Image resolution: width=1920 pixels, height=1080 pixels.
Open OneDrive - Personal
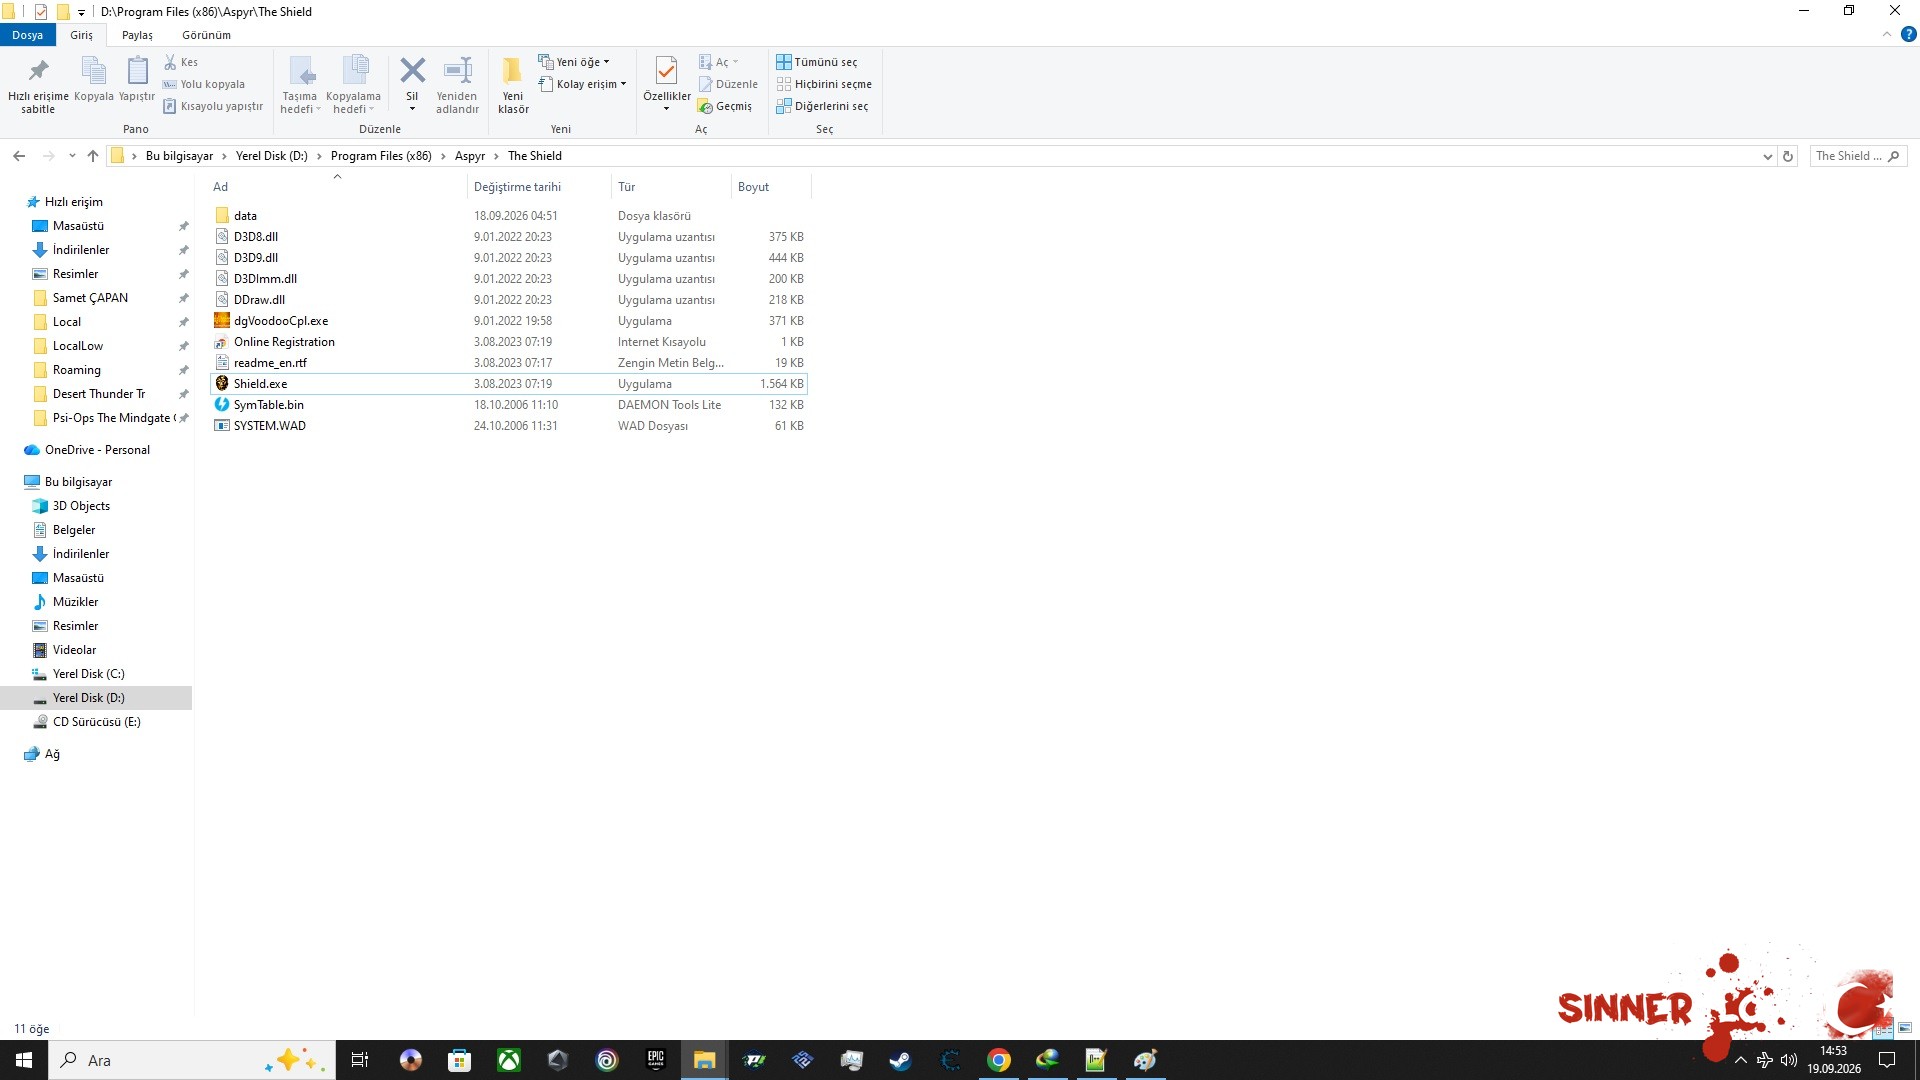(x=97, y=450)
